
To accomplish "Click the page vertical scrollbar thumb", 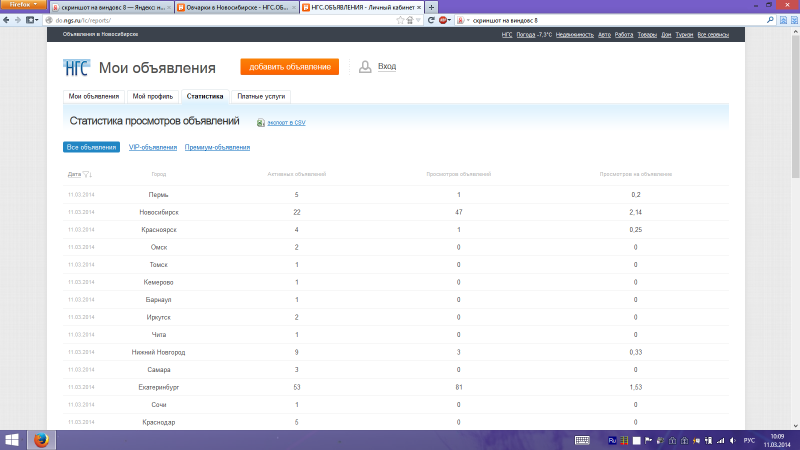I will point(795,107).
